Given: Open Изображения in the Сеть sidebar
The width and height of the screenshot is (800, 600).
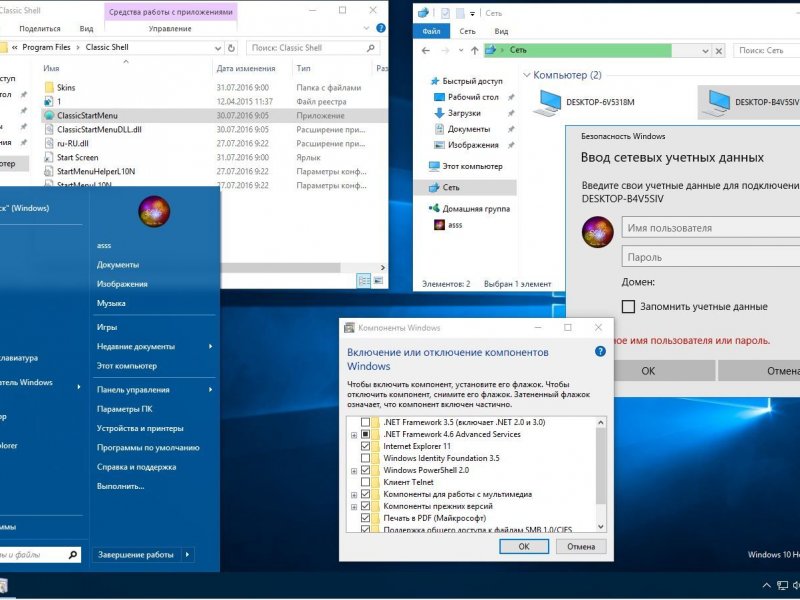Looking at the screenshot, I should point(466,145).
